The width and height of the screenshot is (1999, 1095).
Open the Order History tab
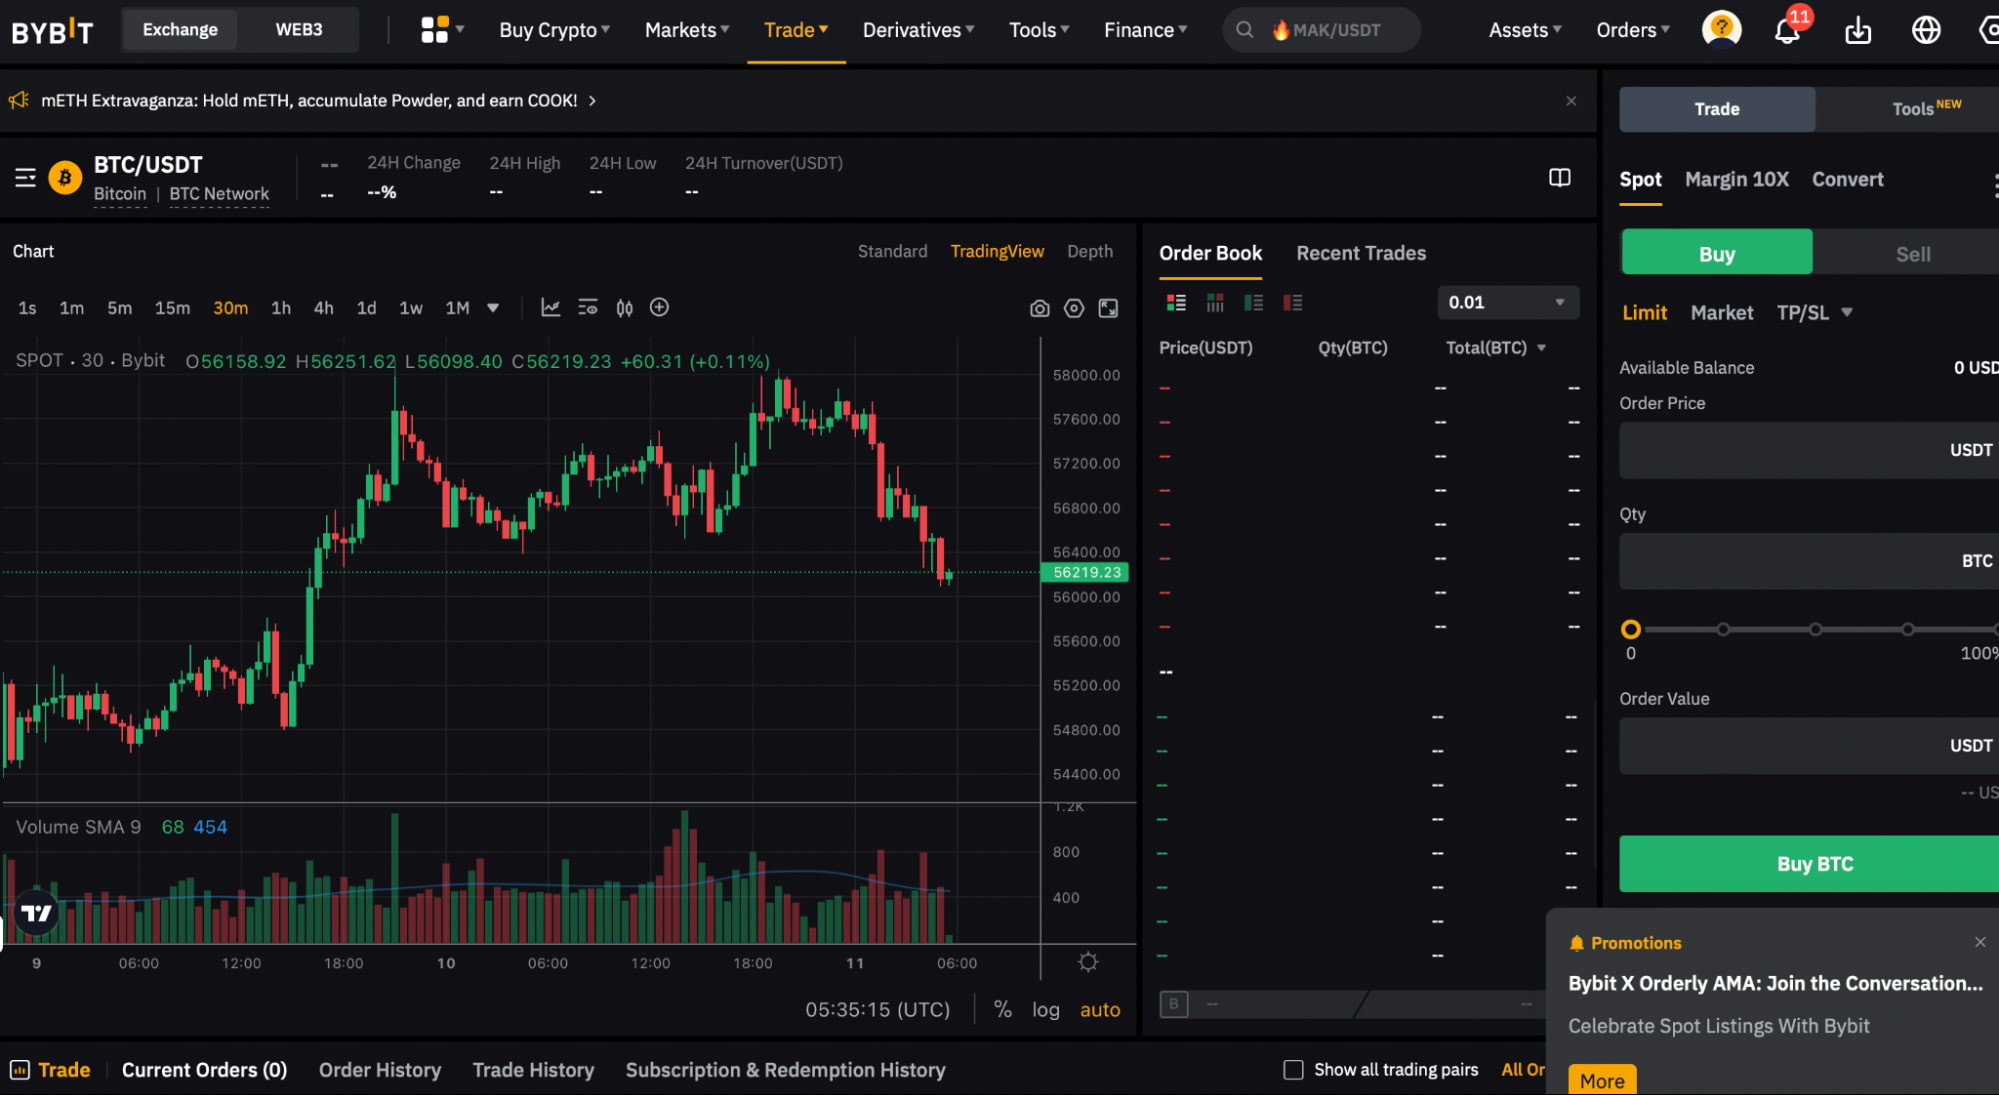click(379, 1070)
